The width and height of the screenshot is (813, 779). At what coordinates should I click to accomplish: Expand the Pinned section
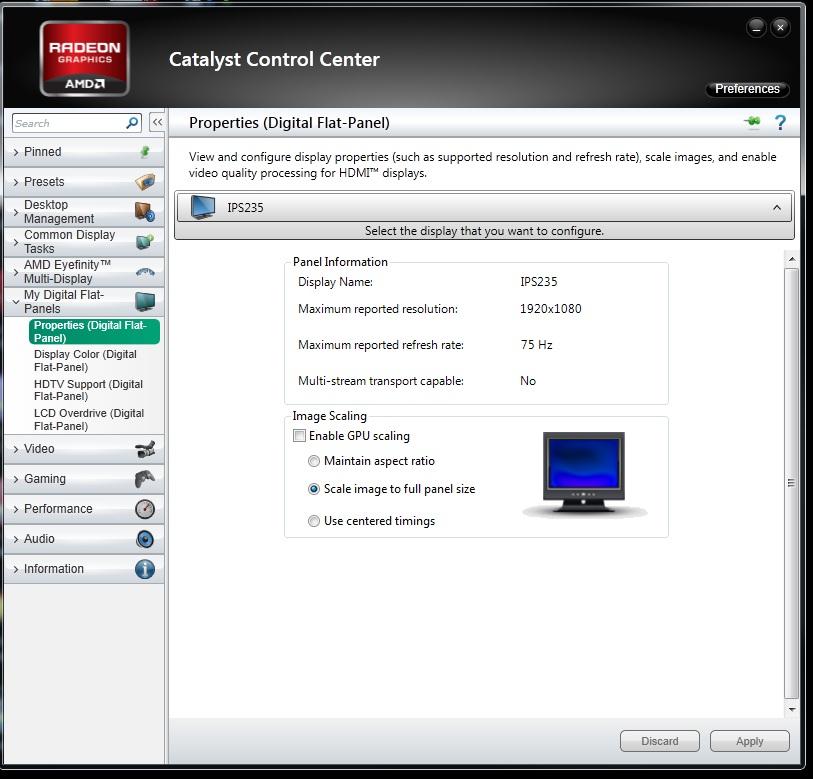(x=84, y=152)
